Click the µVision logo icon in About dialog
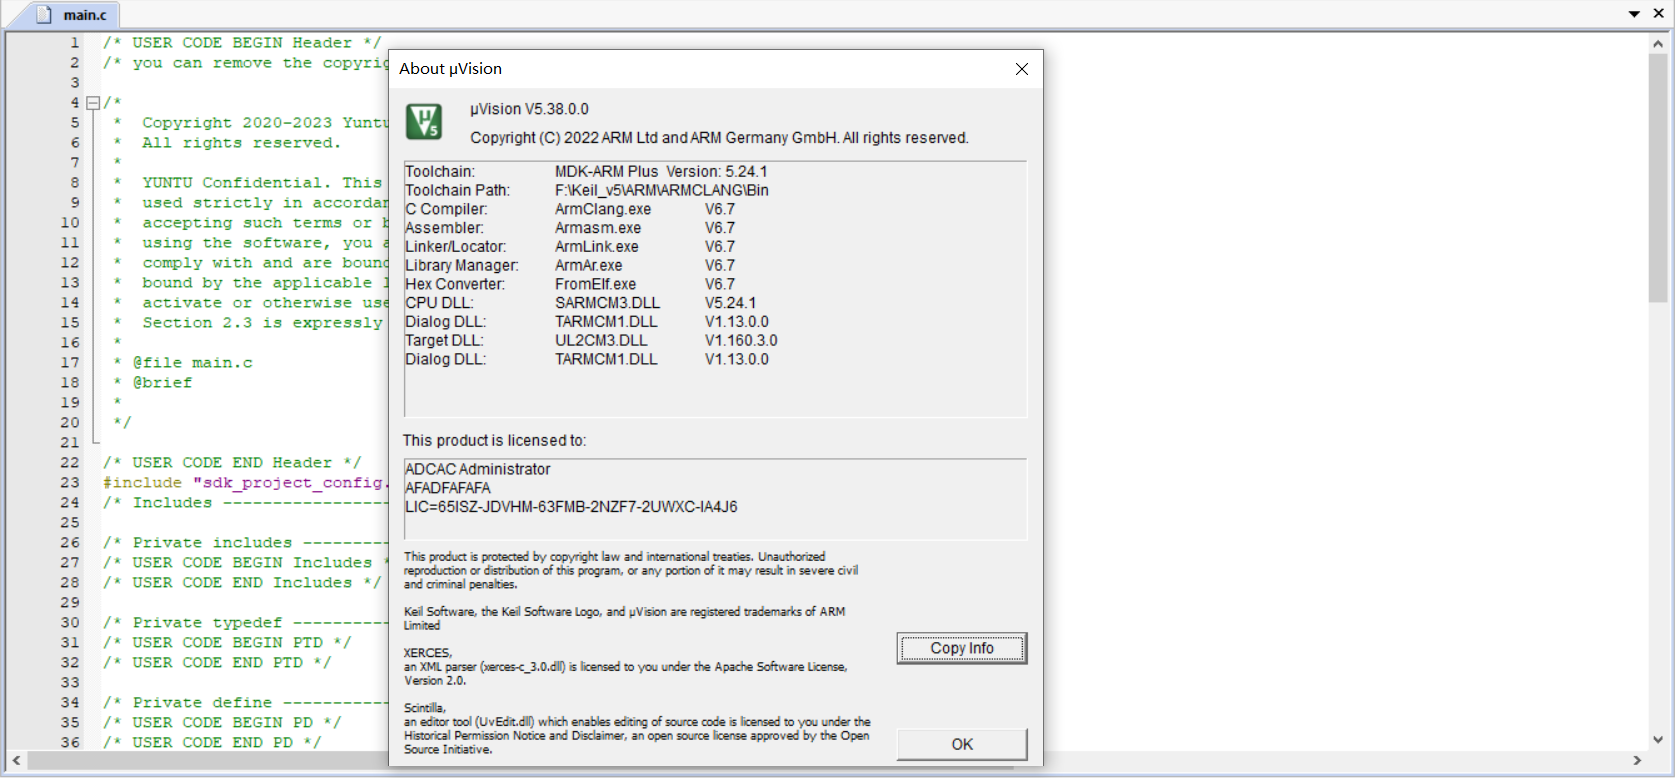Image resolution: width=1675 pixels, height=778 pixels. pyautogui.click(x=424, y=122)
